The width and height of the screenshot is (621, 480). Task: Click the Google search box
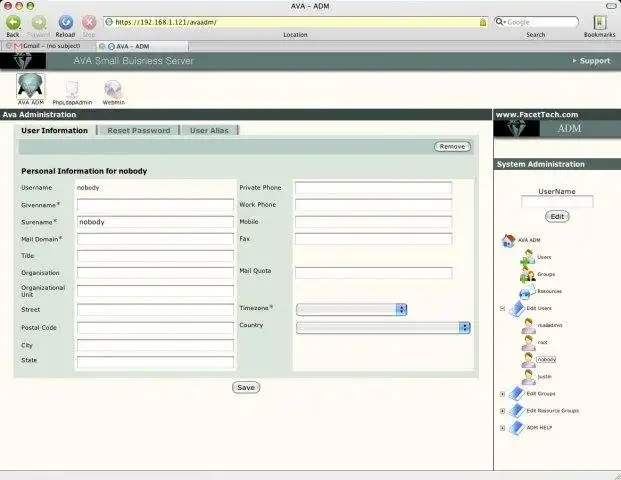[x=537, y=22]
